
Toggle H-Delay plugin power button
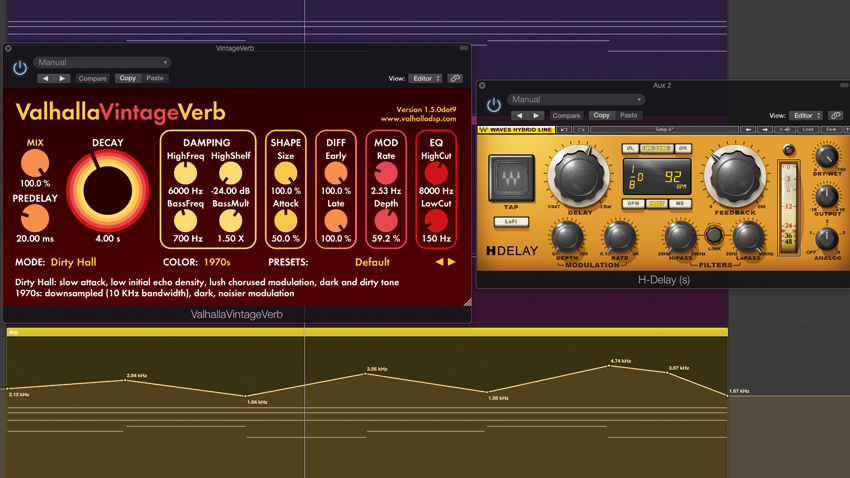[493, 105]
